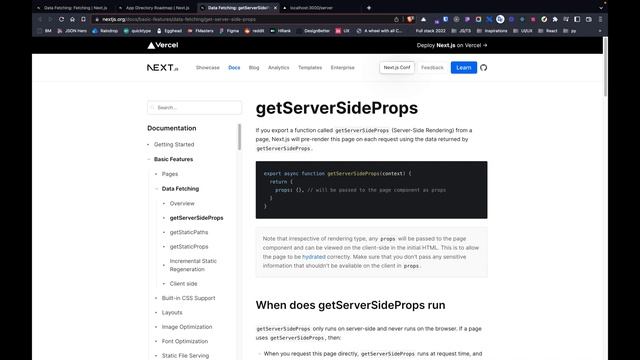The height and width of the screenshot is (360, 640).
Task: Expand Built-in CSS Support in sidebar
Action: (x=188, y=298)
